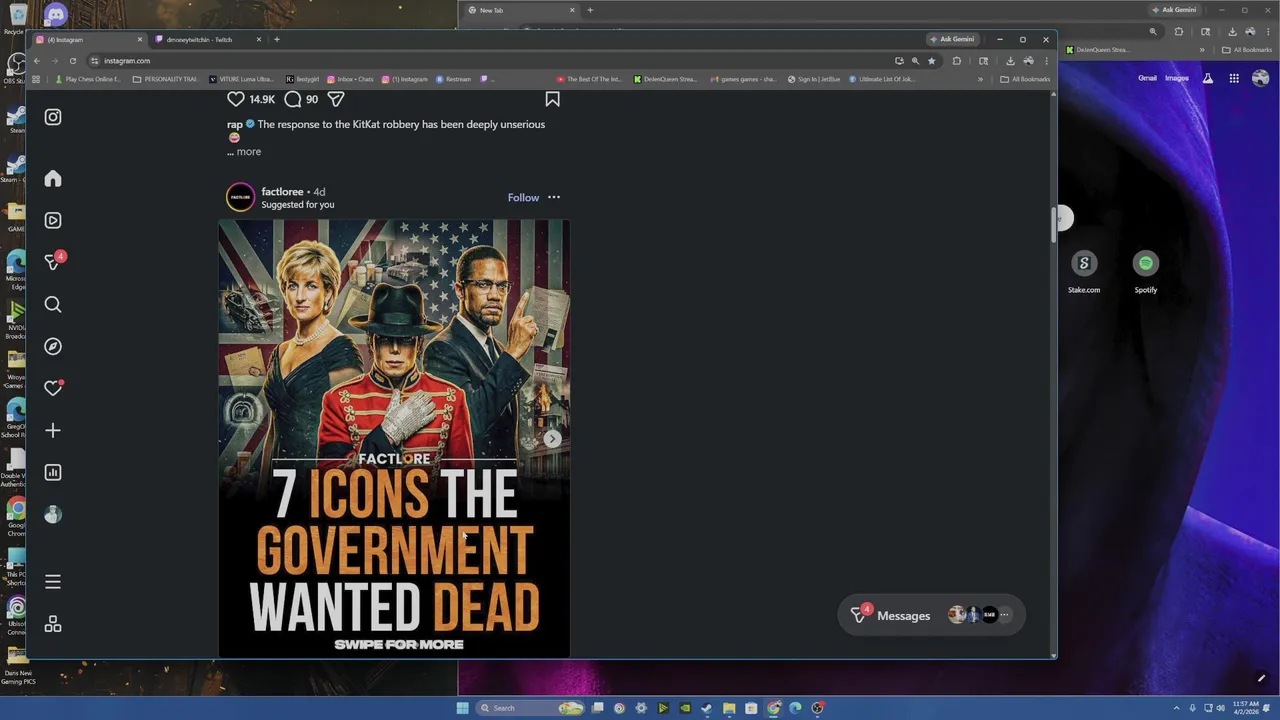This screenshot has width=1280, height=720.
Task: Open Instagram home from the logo icon
Action: [53, 117]
